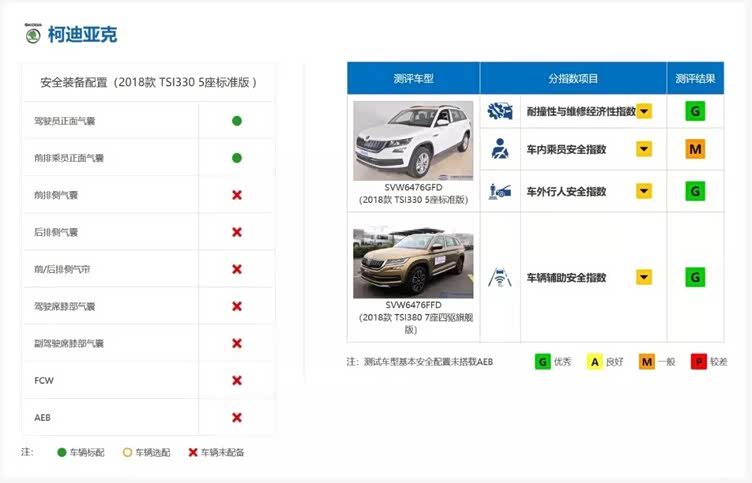This screenshot has width=752, height=483.
Task: Click the green G 优秀 legend swatch
Action: [x=542, y=361]
